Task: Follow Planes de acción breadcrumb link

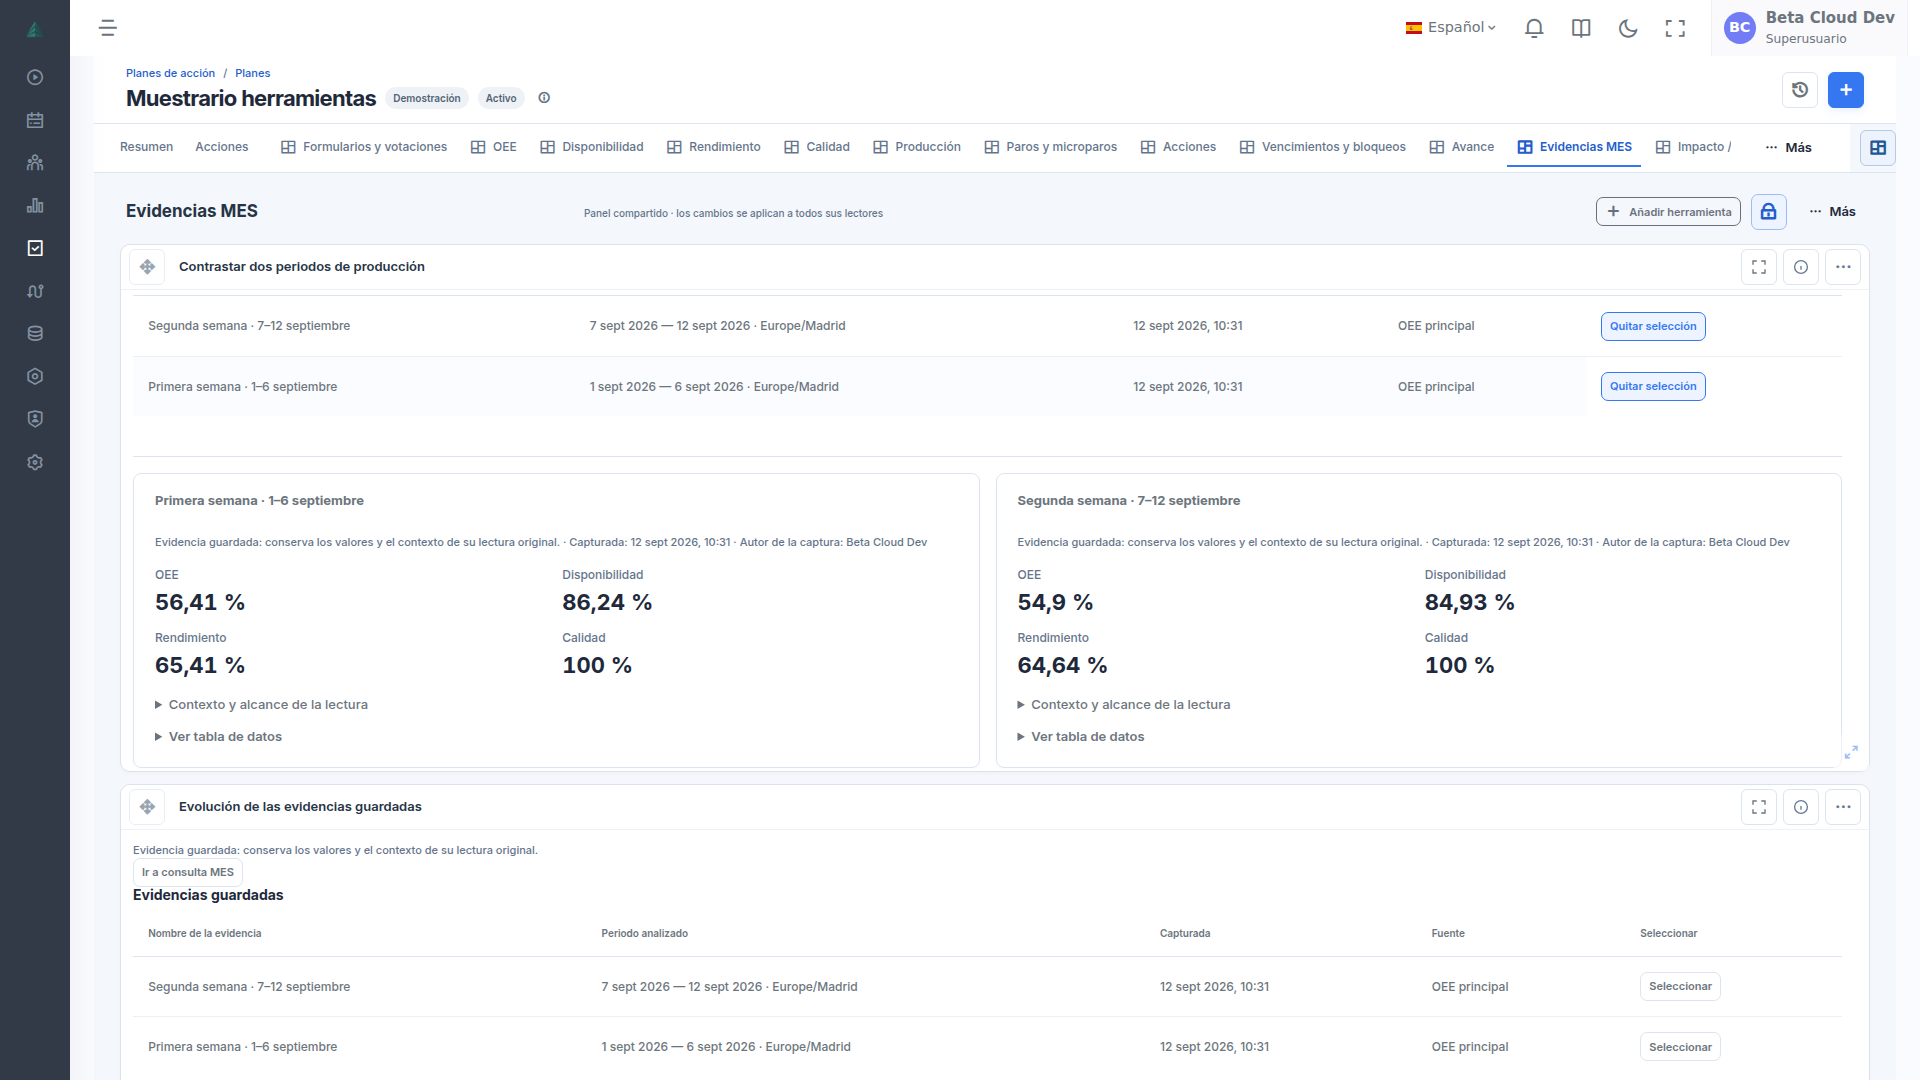Action: click(171, 73)
